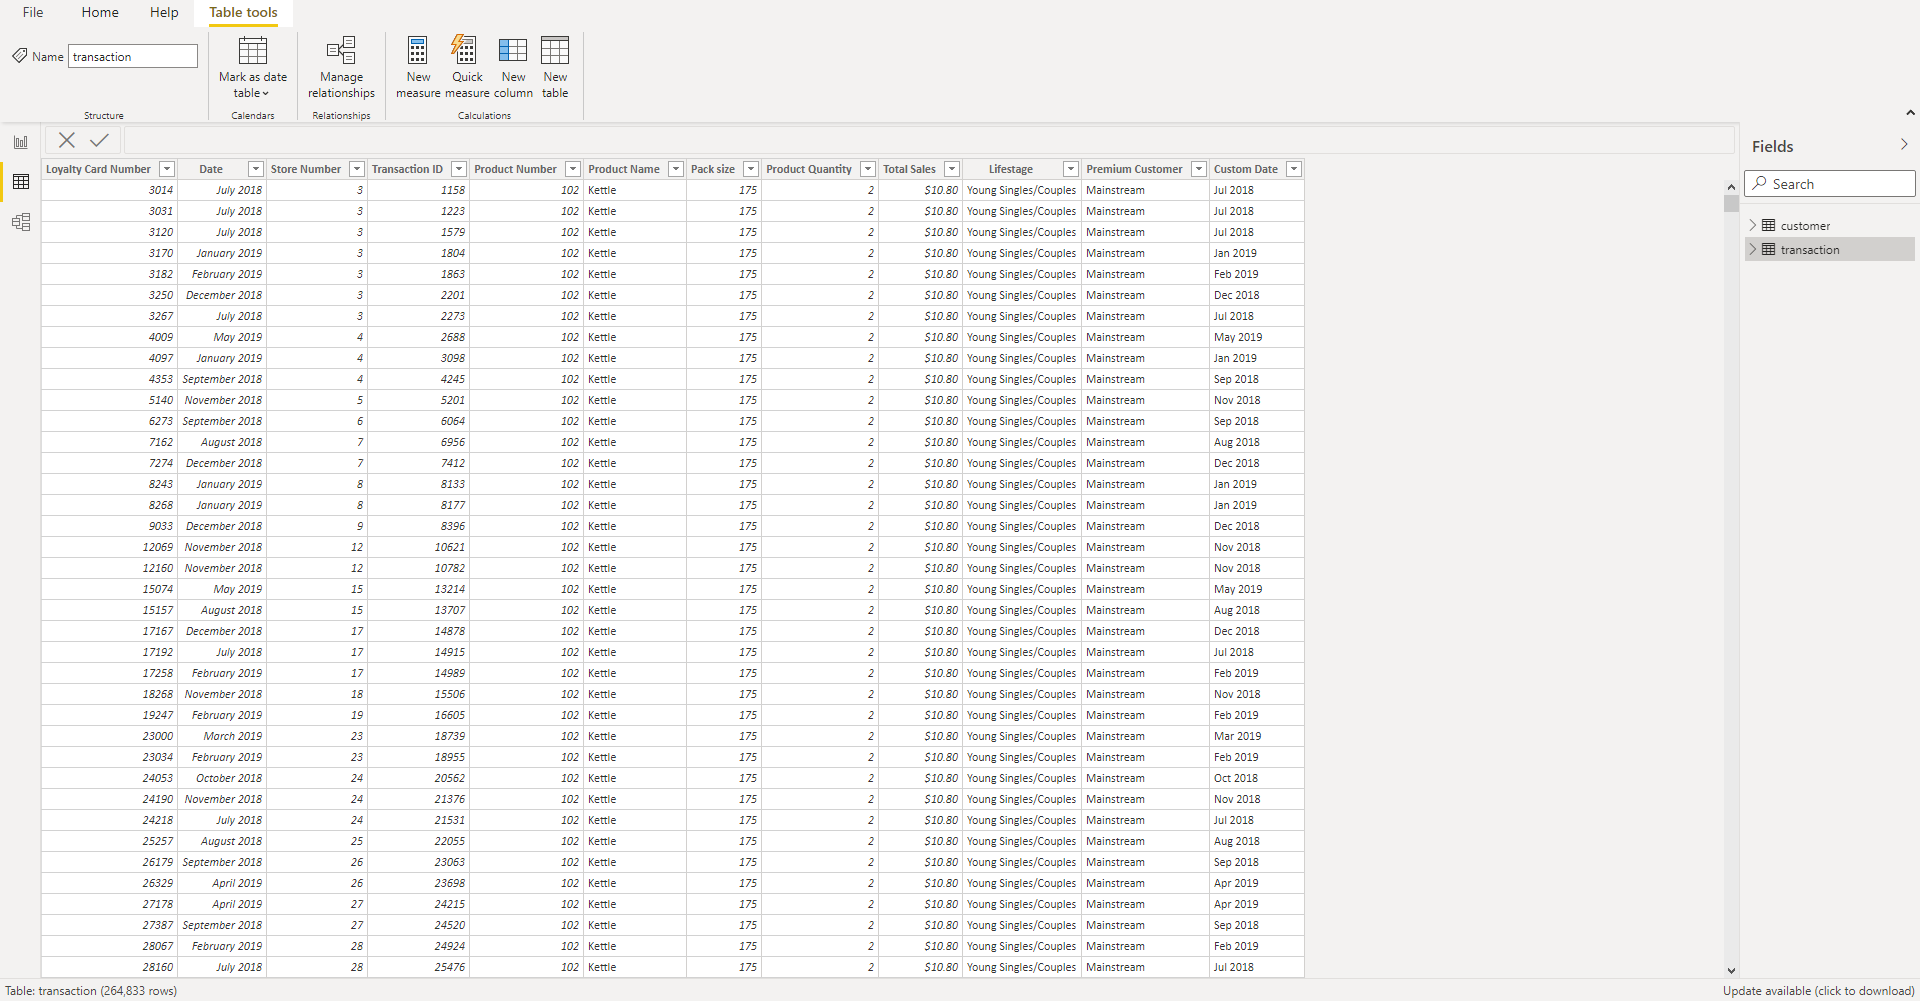
Task: Cancel formula with the X icon
Action: 67,140
